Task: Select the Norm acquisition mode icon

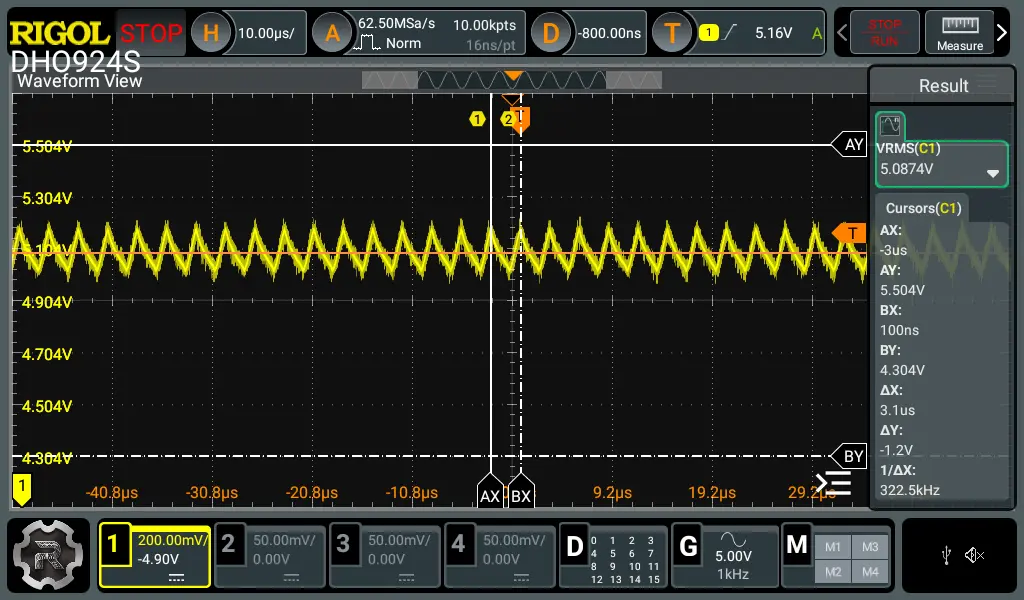Action: pyautogui.click(x=366, y=44)
